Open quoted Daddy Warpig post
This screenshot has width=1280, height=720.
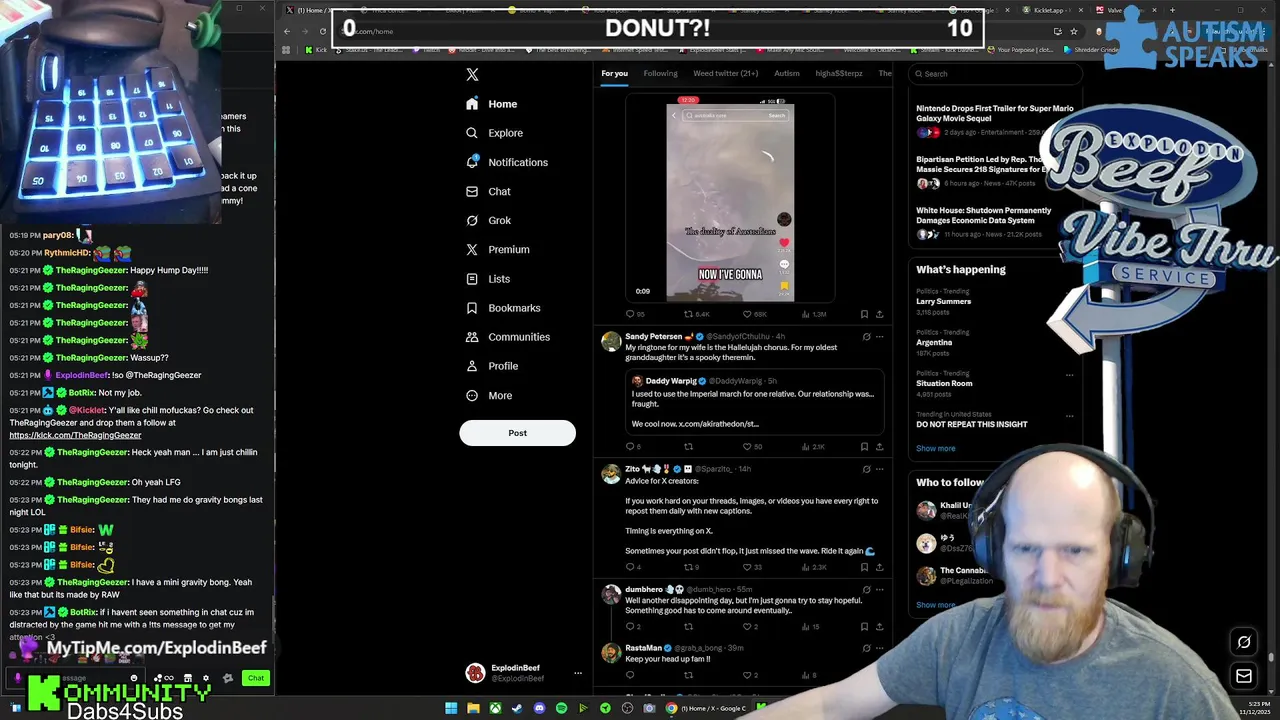[x=755, y=402]
